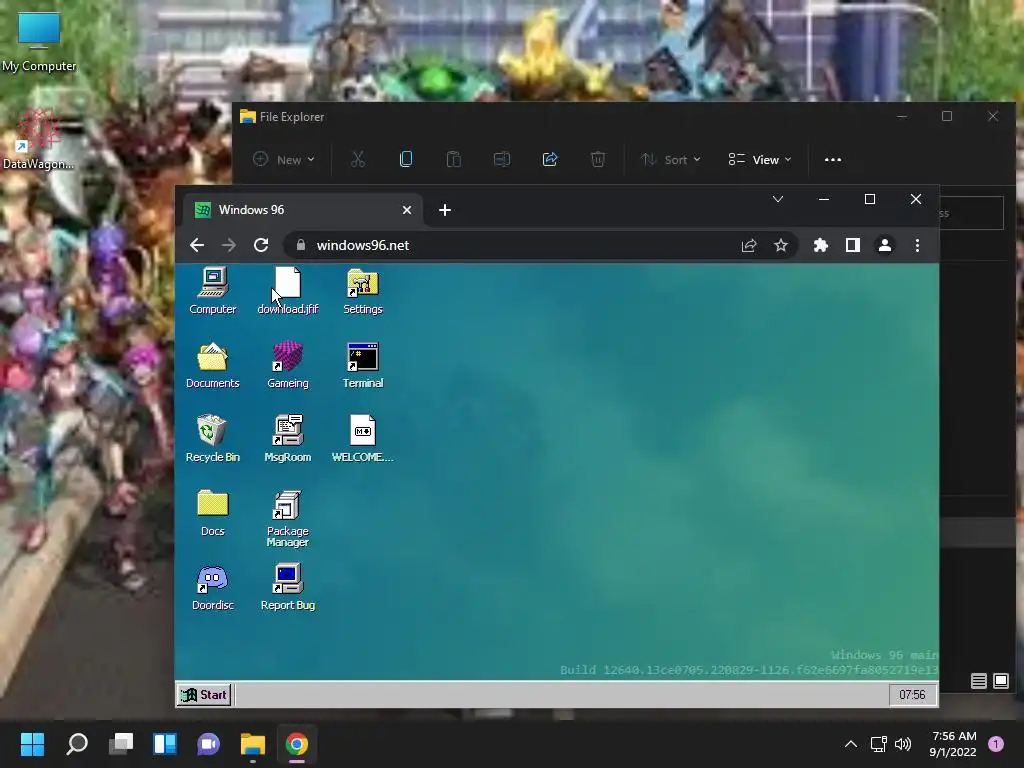The height and width of the screenshot is (768, 1024).
Task: Share this page from the address bar
Action: tap(749, 245)
